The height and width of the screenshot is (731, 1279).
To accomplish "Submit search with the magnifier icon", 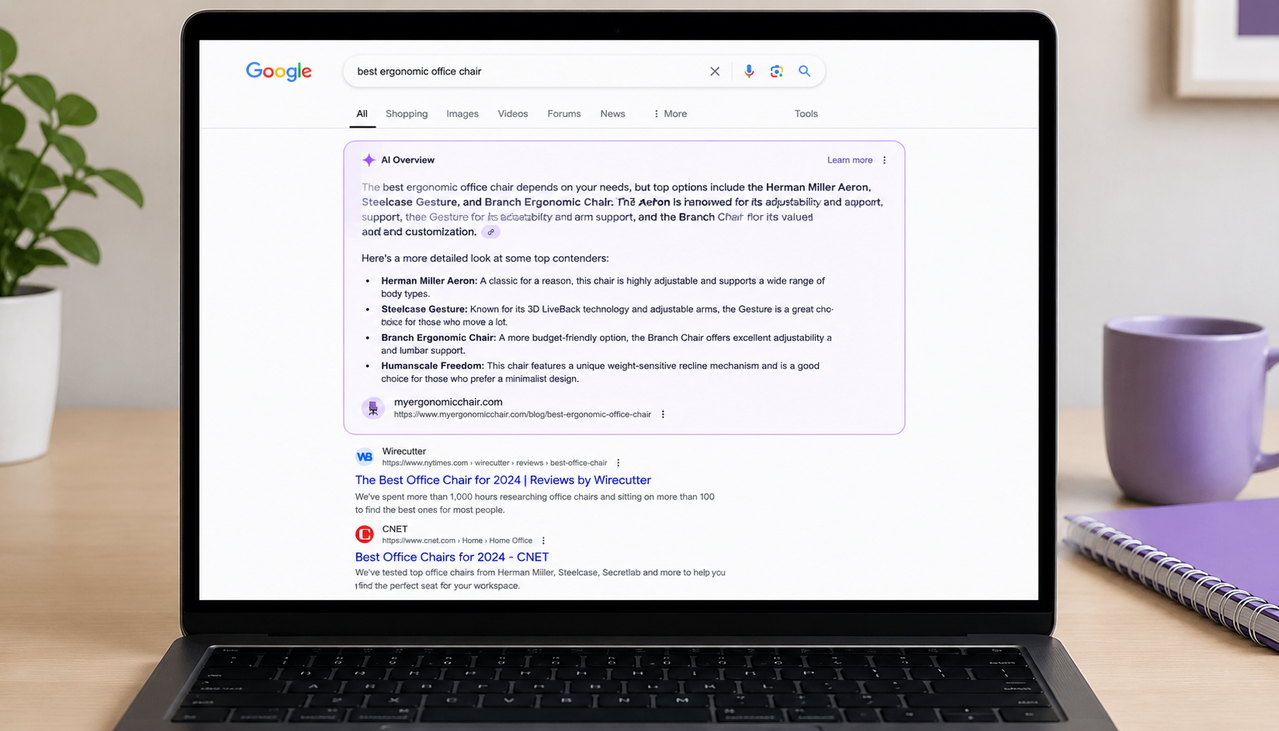I will pyautogui.click(x=804, y=71).
